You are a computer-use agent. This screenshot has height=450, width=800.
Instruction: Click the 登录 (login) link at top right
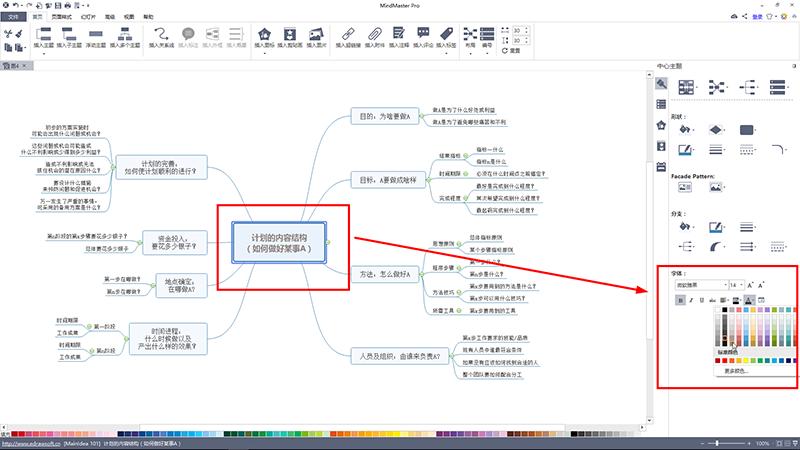[x=757, y=17]
